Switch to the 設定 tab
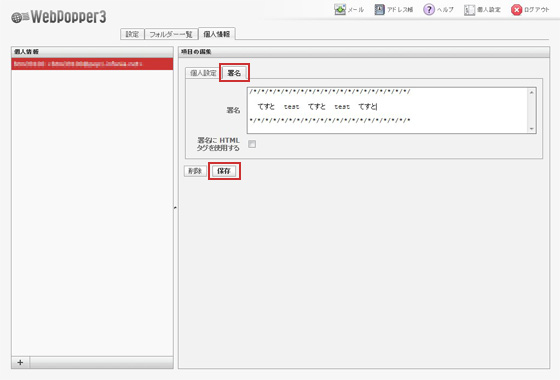This screenshot has height=380, width=560. pyautogui.click(x=132, y=34)
